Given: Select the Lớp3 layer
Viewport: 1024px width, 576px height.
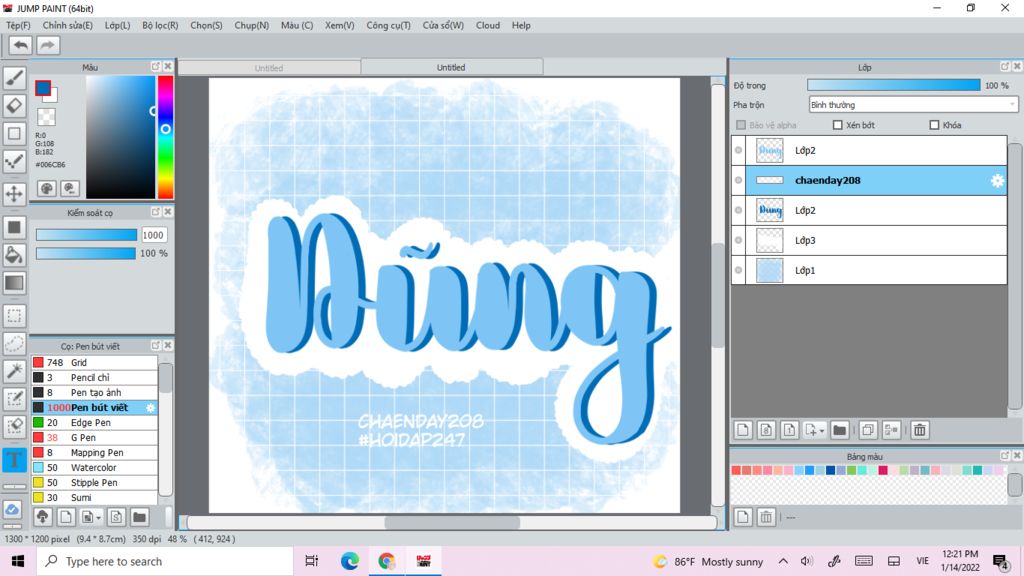Looking at the screenshot, I should click(869, 240).
